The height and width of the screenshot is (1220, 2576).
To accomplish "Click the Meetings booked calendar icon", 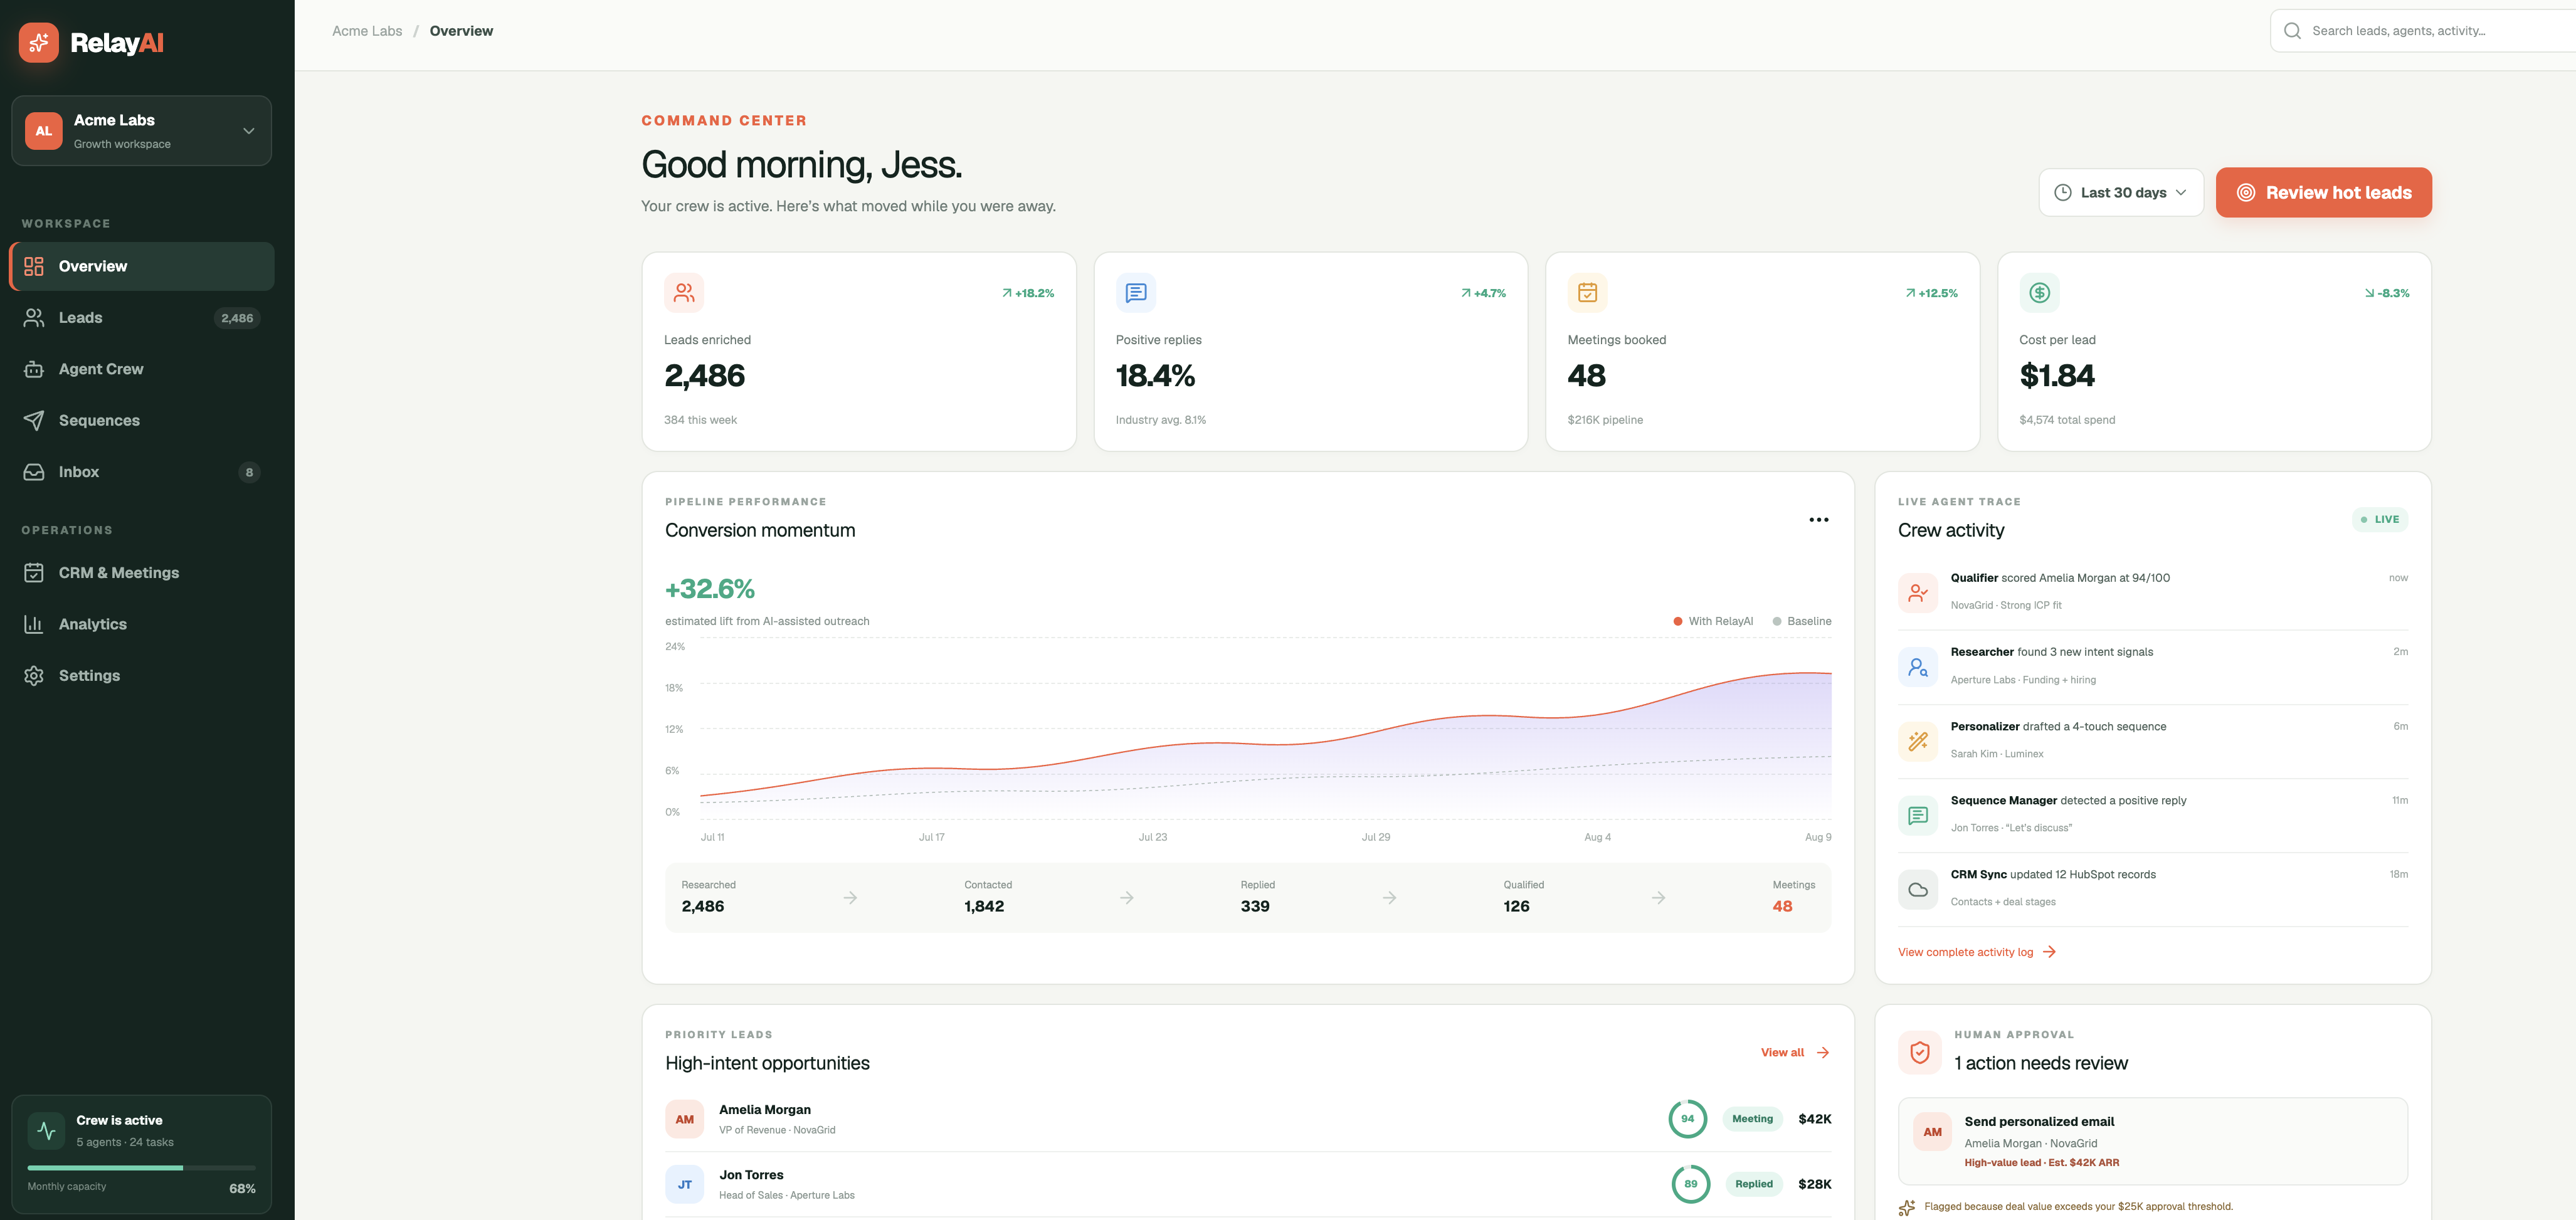I will click(x=1587, y=293).
